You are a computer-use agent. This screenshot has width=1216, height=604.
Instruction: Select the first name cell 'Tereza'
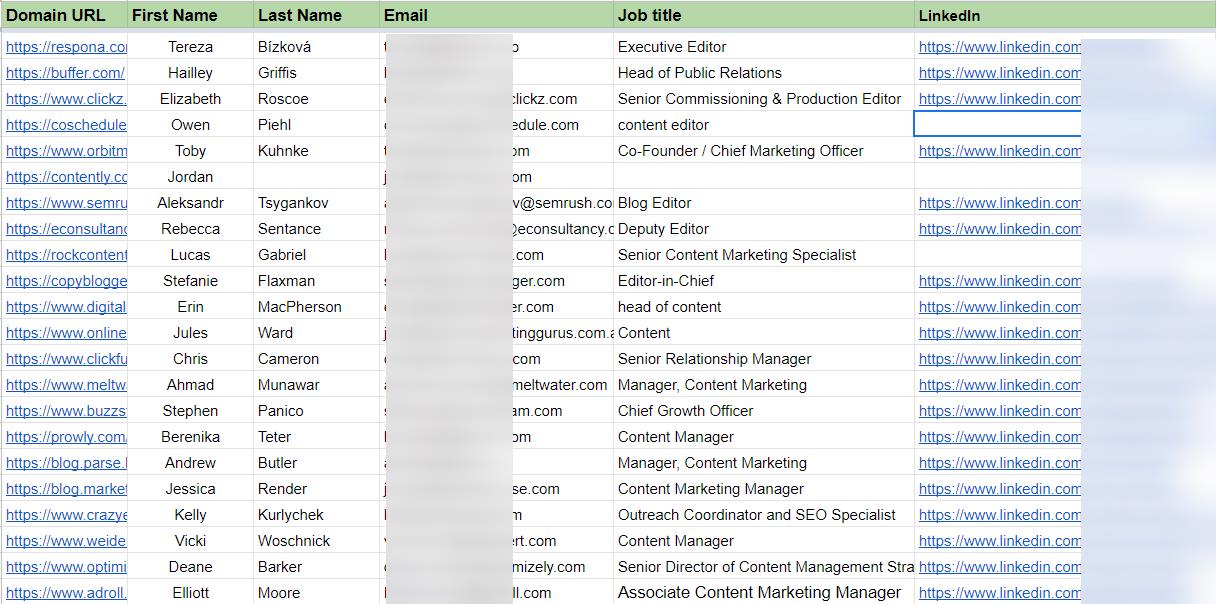tap(190, 47)
